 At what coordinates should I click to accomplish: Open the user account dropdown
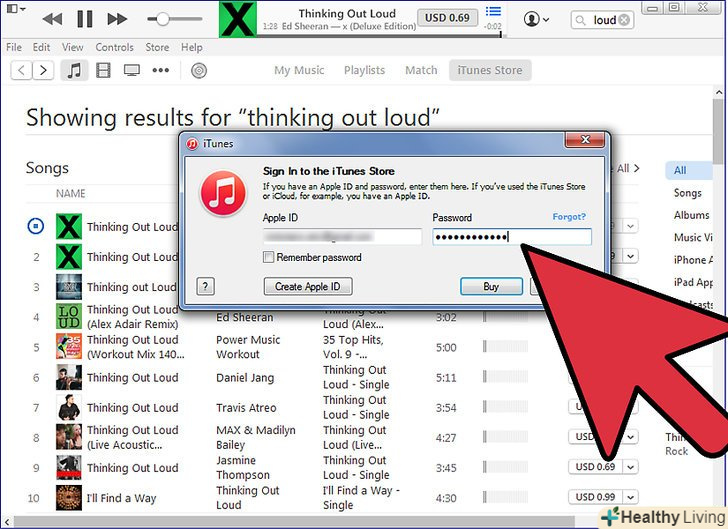pyautogui.click(x=537, y=19)
